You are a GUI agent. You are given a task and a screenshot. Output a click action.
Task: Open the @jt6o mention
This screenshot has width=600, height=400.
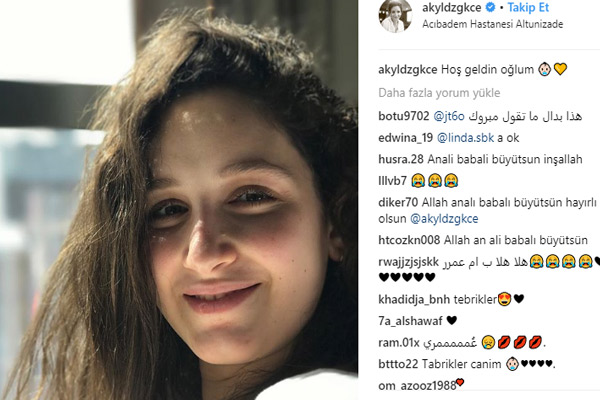pyautogui.click(x=449, y=116)
